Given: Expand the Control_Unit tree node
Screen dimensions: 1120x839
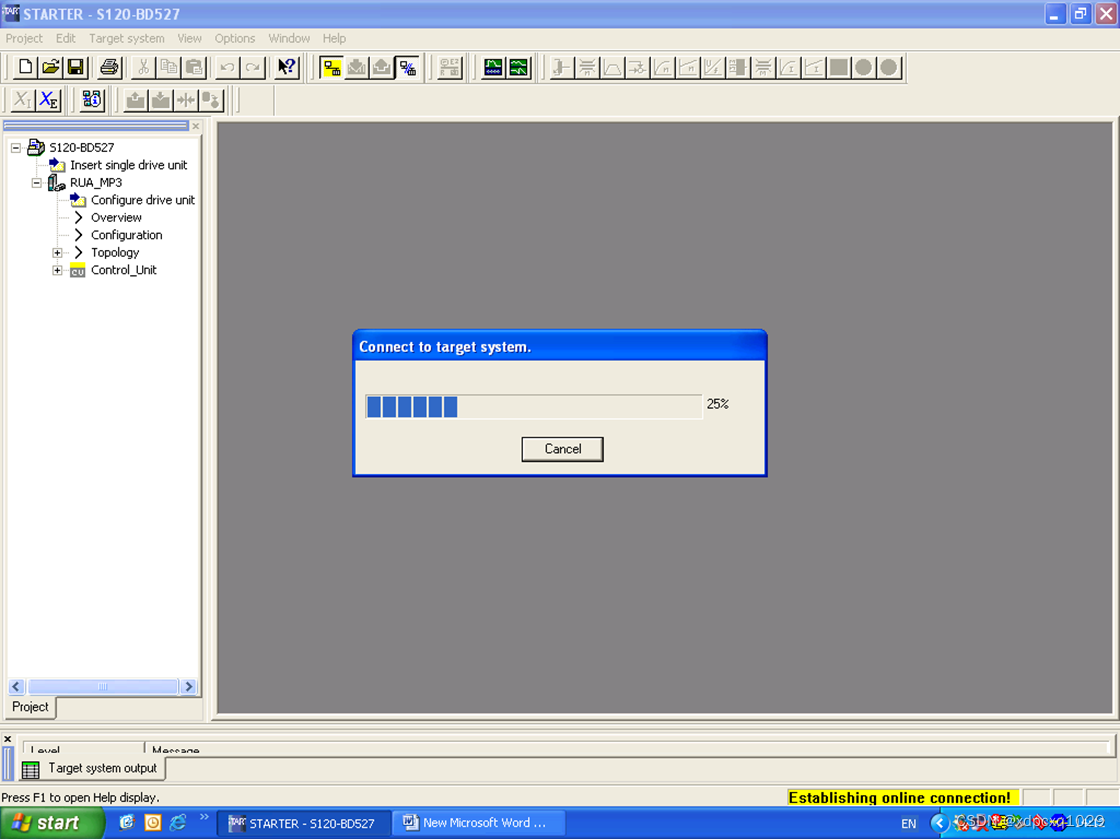Looking at the screenshot, I should [57, 271].
